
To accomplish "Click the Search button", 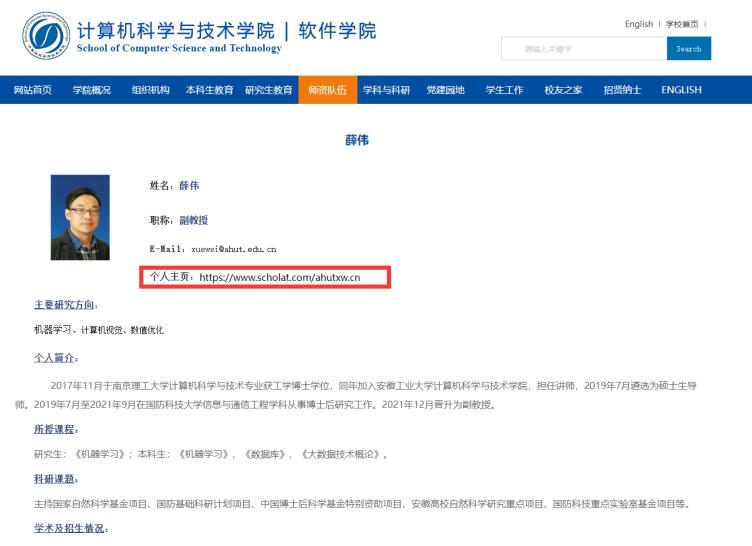I will coord(688,49).
